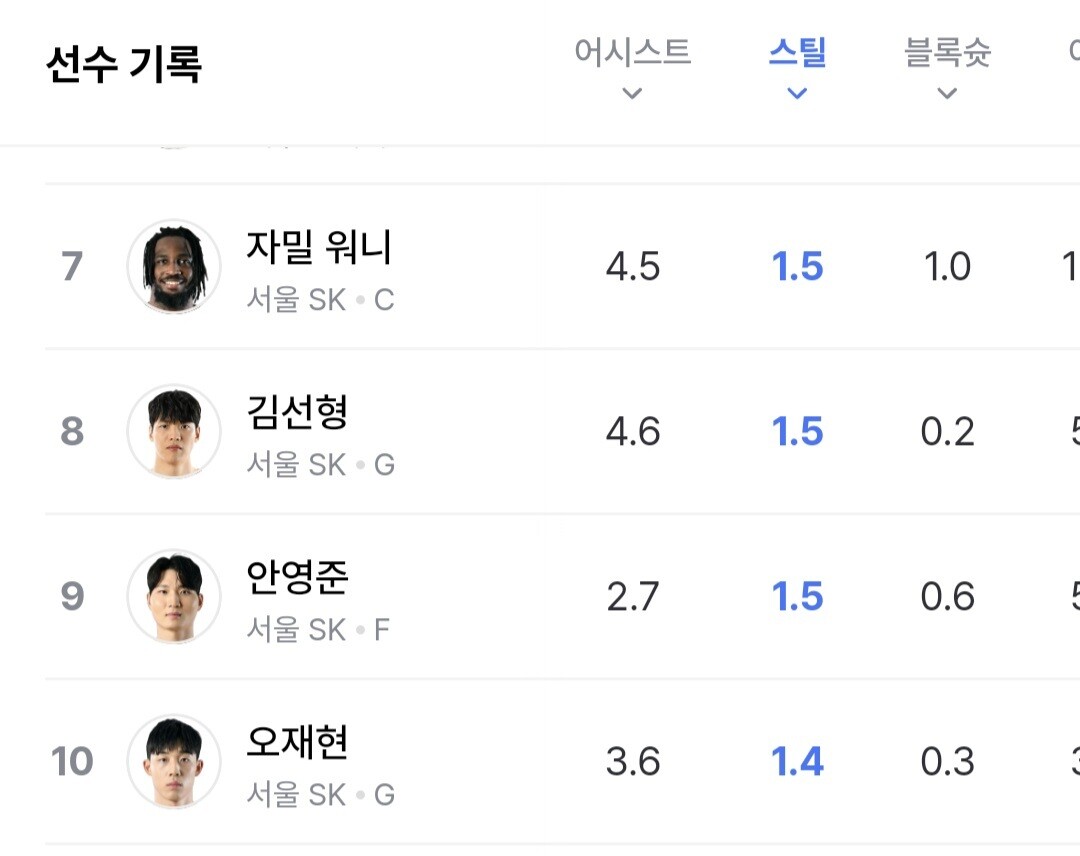Screen dimensions: 1080x856
Task: Open player name 오재현
Action: [297, 742]
